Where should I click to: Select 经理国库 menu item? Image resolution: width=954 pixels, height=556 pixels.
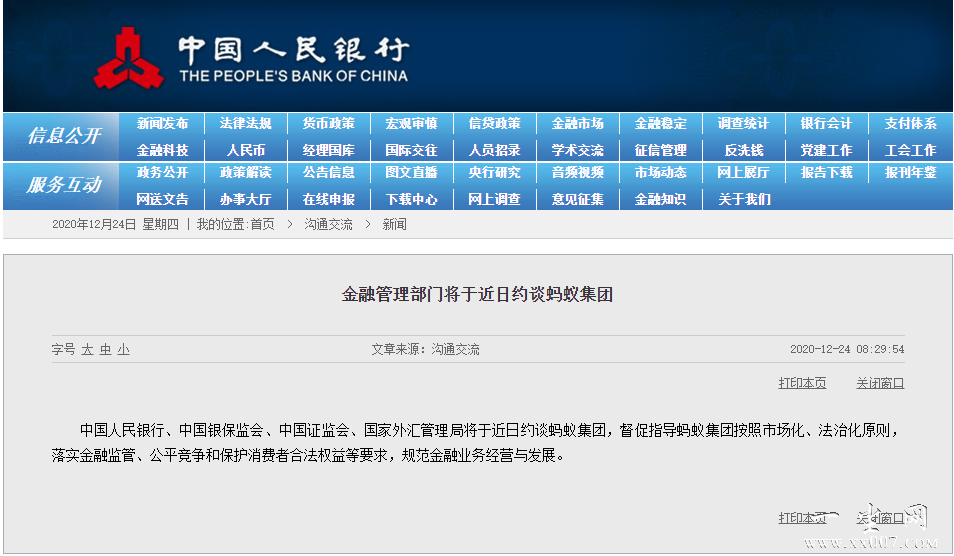click(x=329, y=150)
